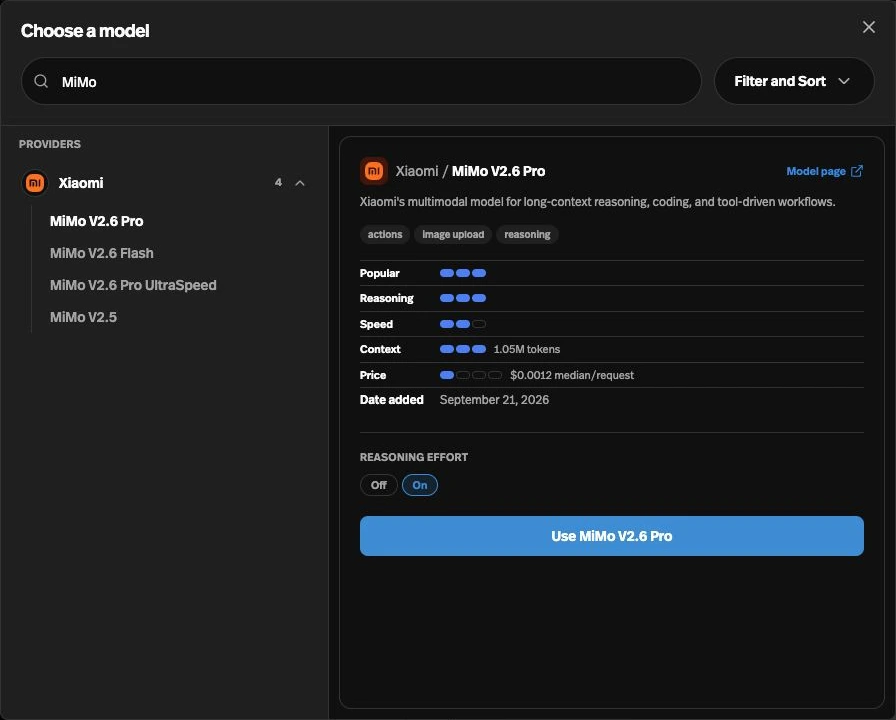Image resolution: width=896 pixels, height=720 pixels.
Task: Click the actions tag
Action: 385,234
